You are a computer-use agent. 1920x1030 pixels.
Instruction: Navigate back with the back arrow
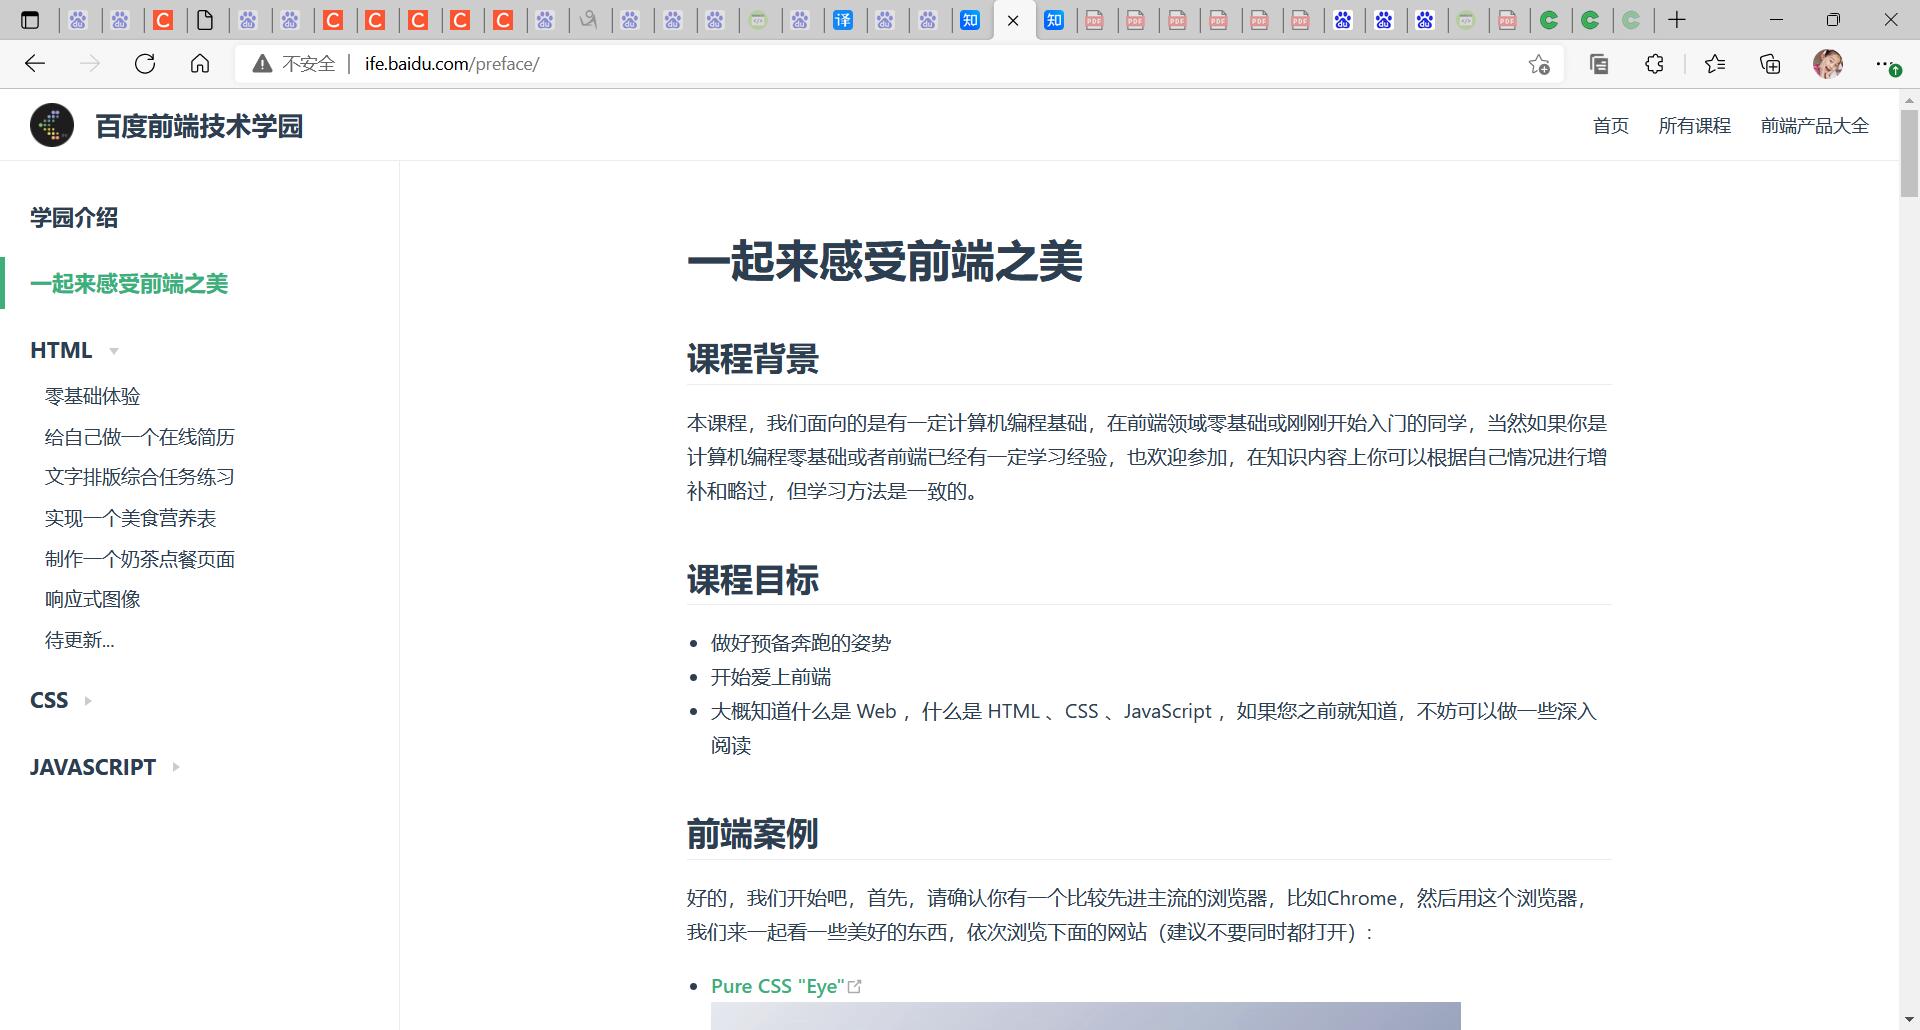(35, 63)
